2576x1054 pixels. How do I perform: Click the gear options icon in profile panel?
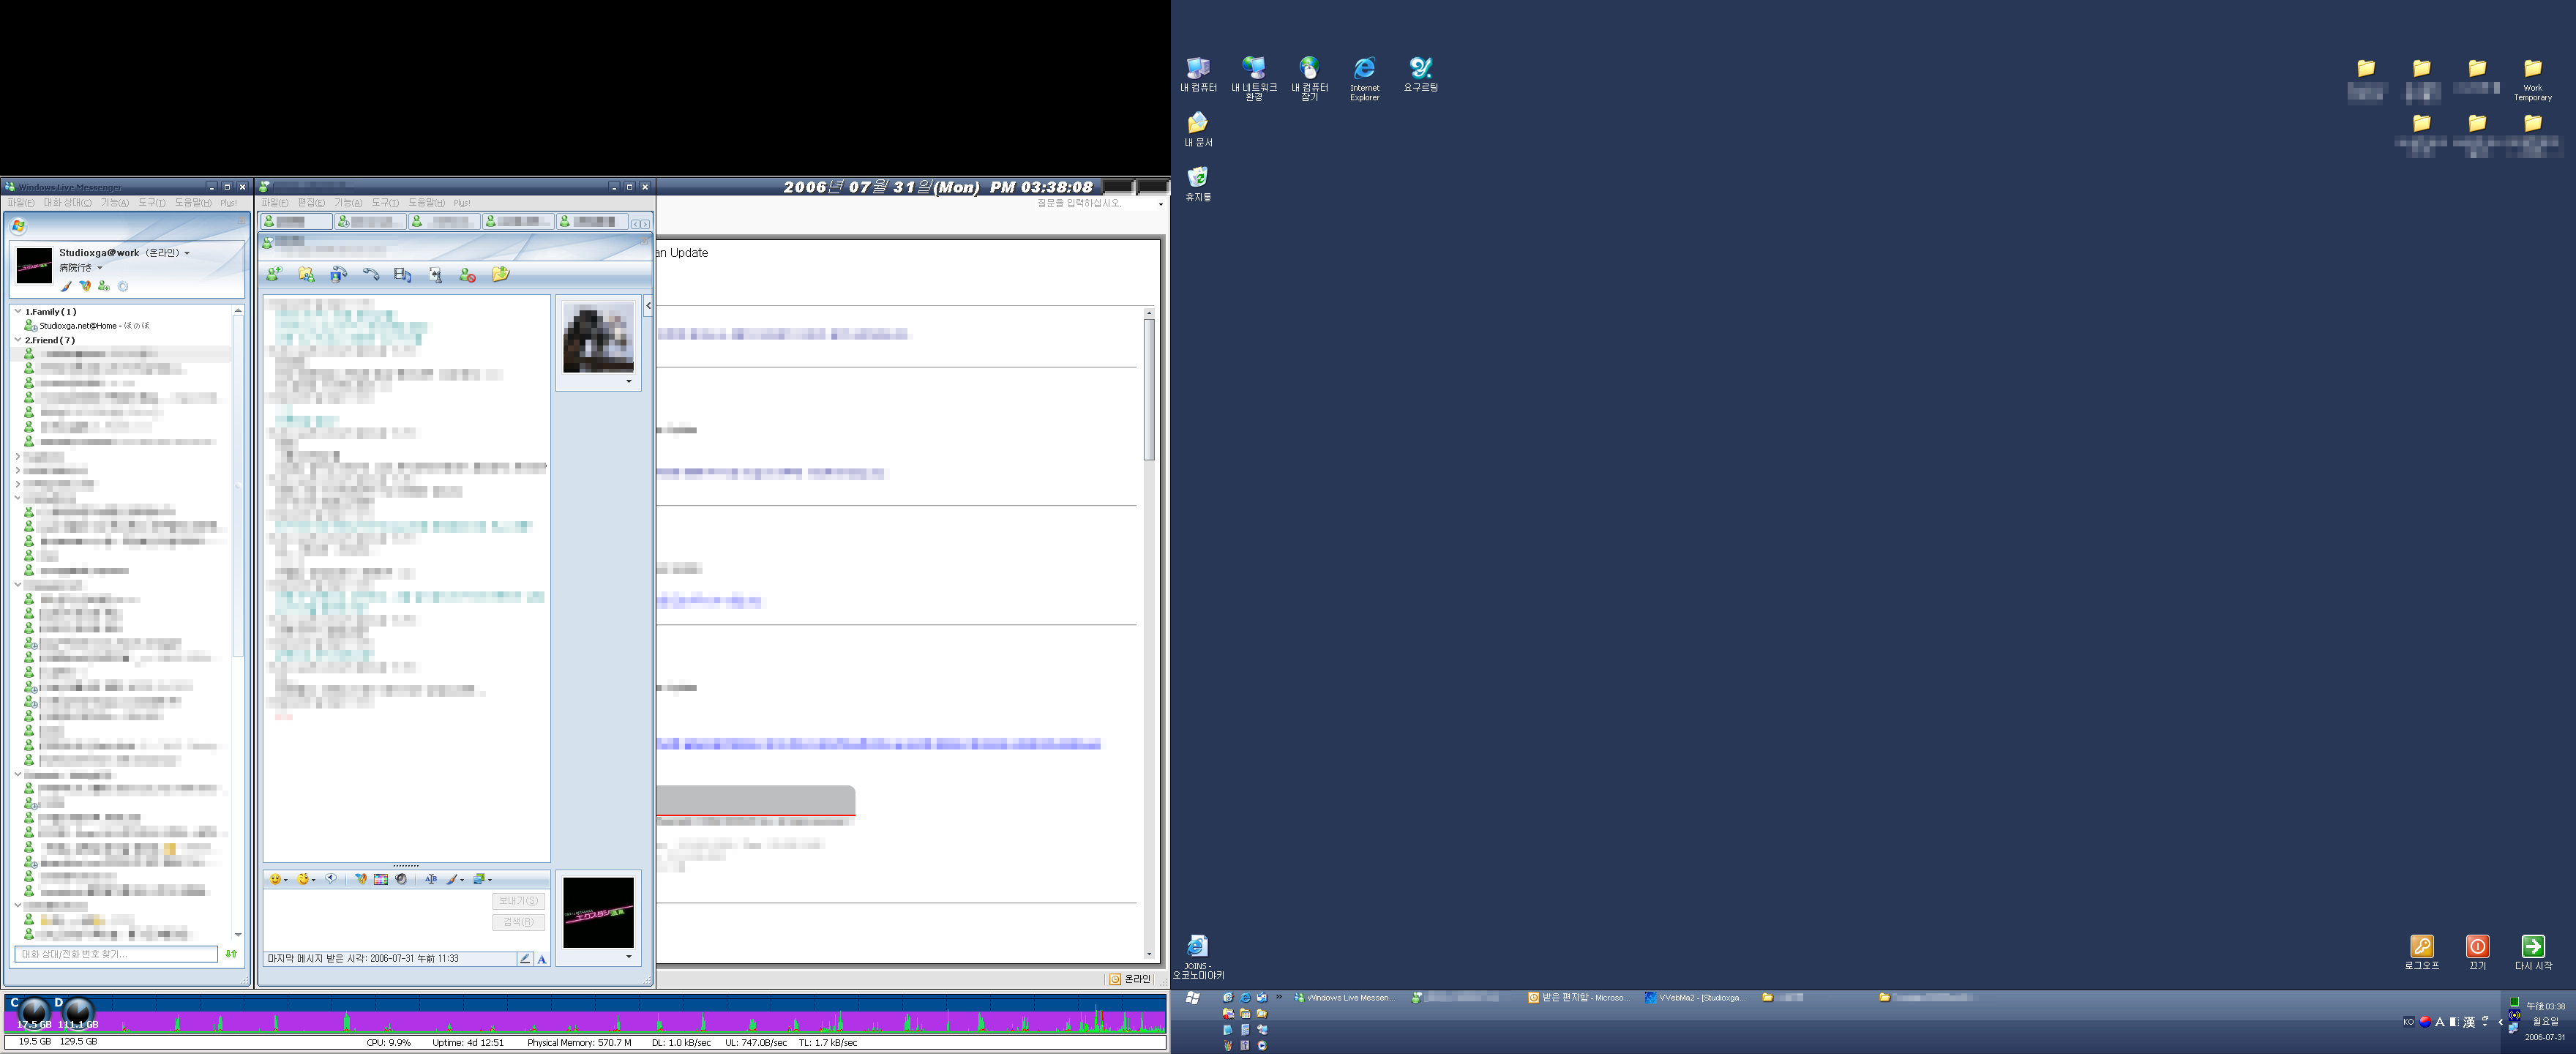[x=123, y=286]
